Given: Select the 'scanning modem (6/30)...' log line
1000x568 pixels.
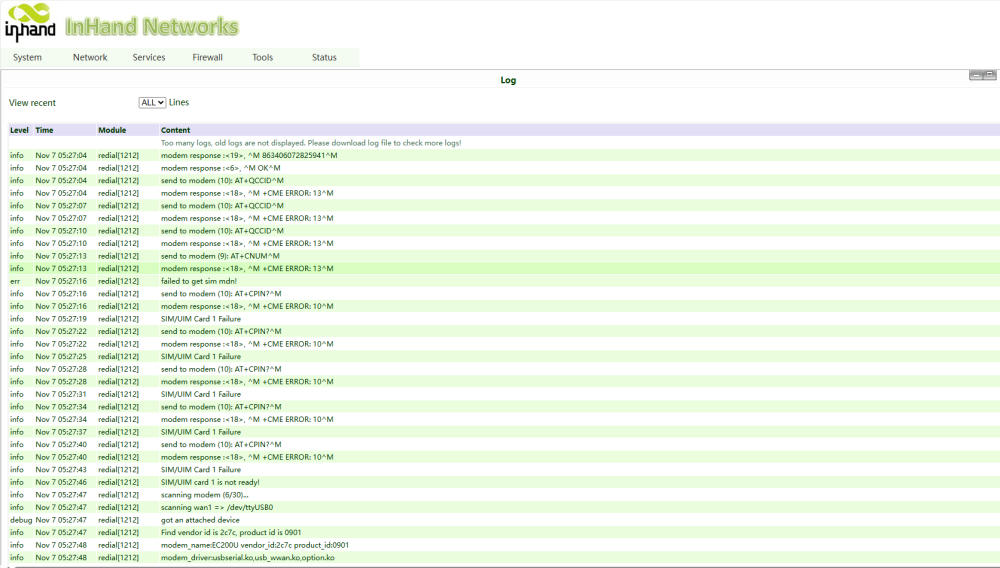Looking at the screenshot, I should point(204,495).
